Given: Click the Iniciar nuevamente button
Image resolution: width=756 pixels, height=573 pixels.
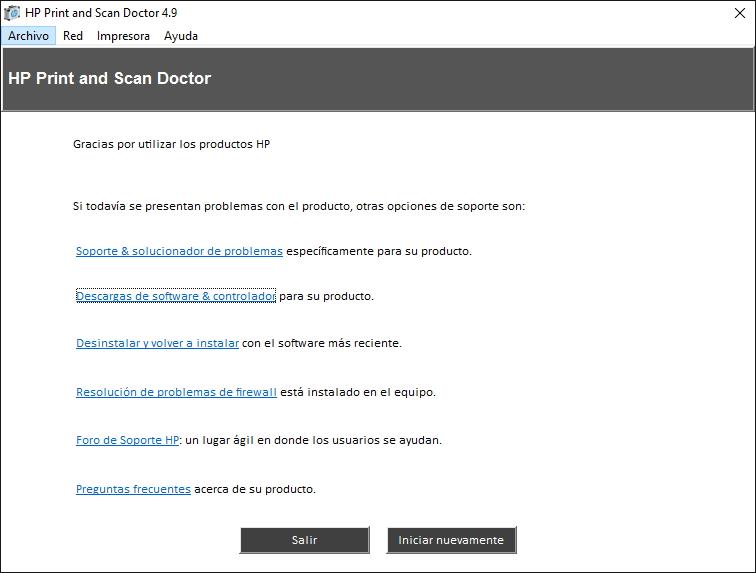Looking at the screenshot, I should (451, 540).
